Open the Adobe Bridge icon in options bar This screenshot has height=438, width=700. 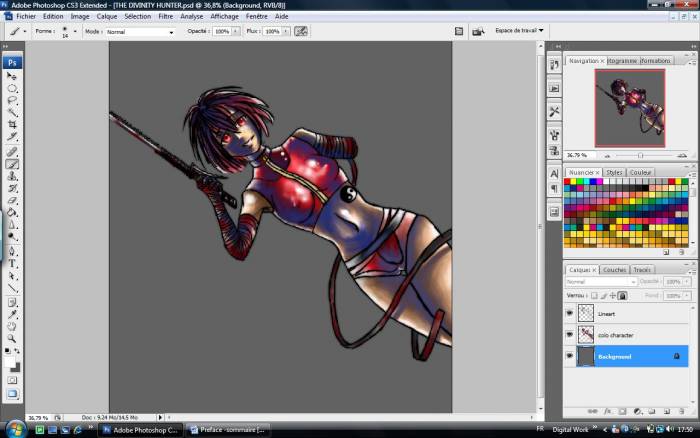click(x=478, y=31)
